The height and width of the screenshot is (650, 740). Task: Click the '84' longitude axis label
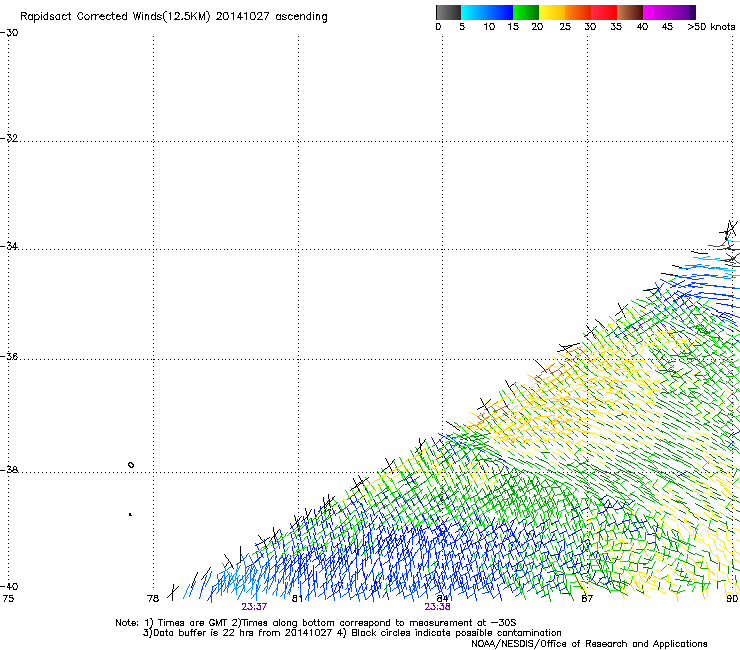click(x=442, y=599)
